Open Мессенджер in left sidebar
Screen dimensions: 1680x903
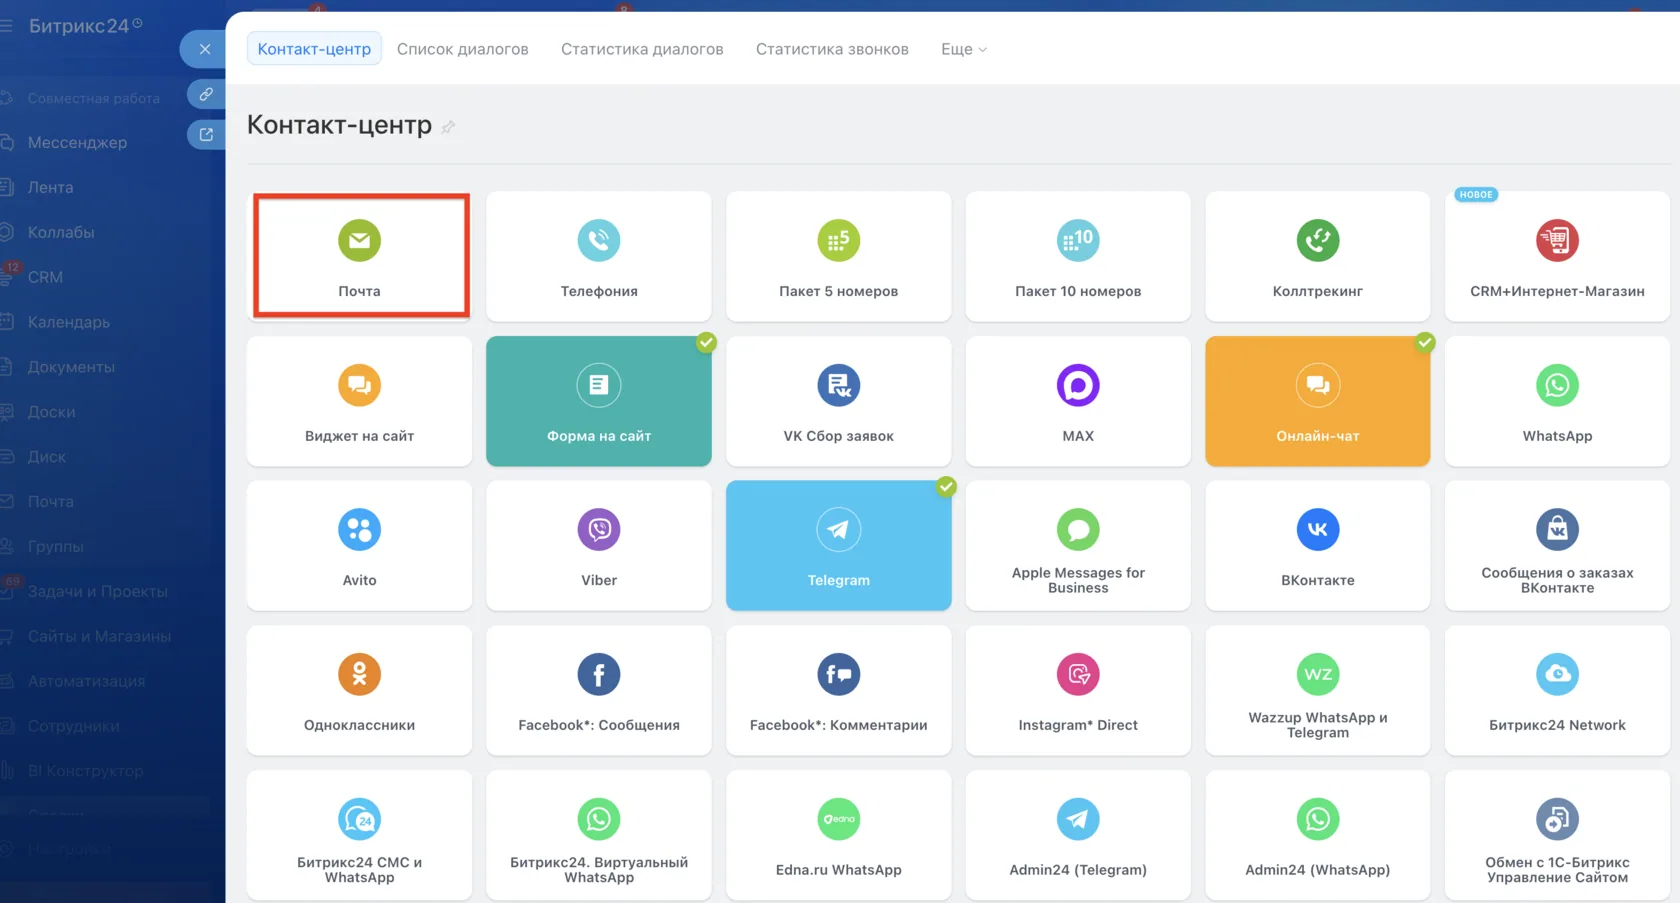77,142
